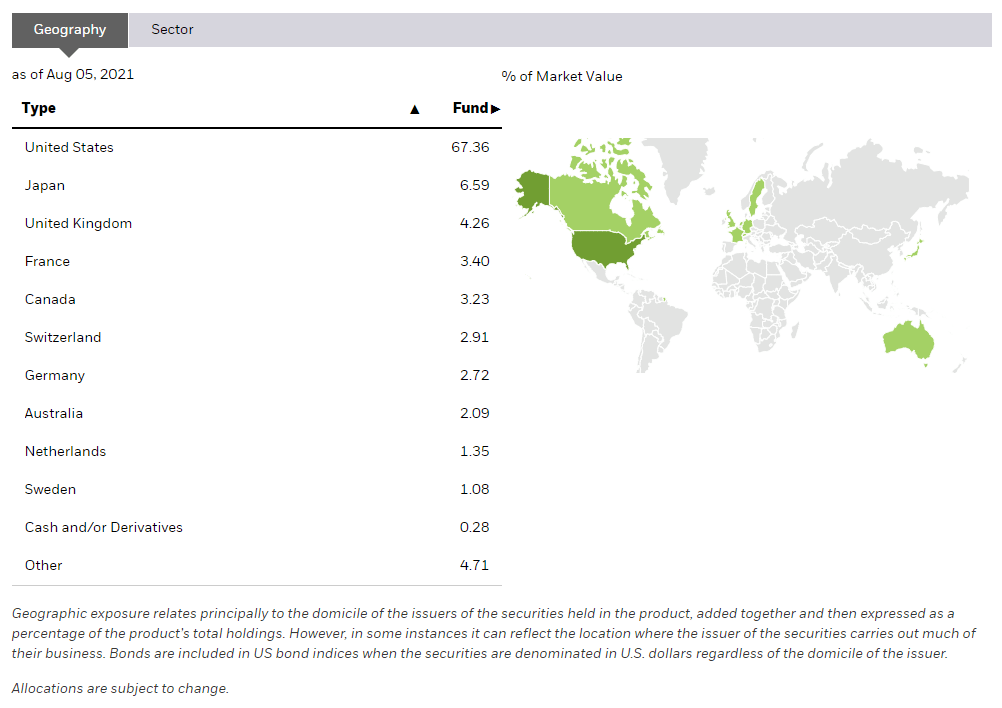Click the value 67.36
The image size is (1002, 708).
point(470,148)
